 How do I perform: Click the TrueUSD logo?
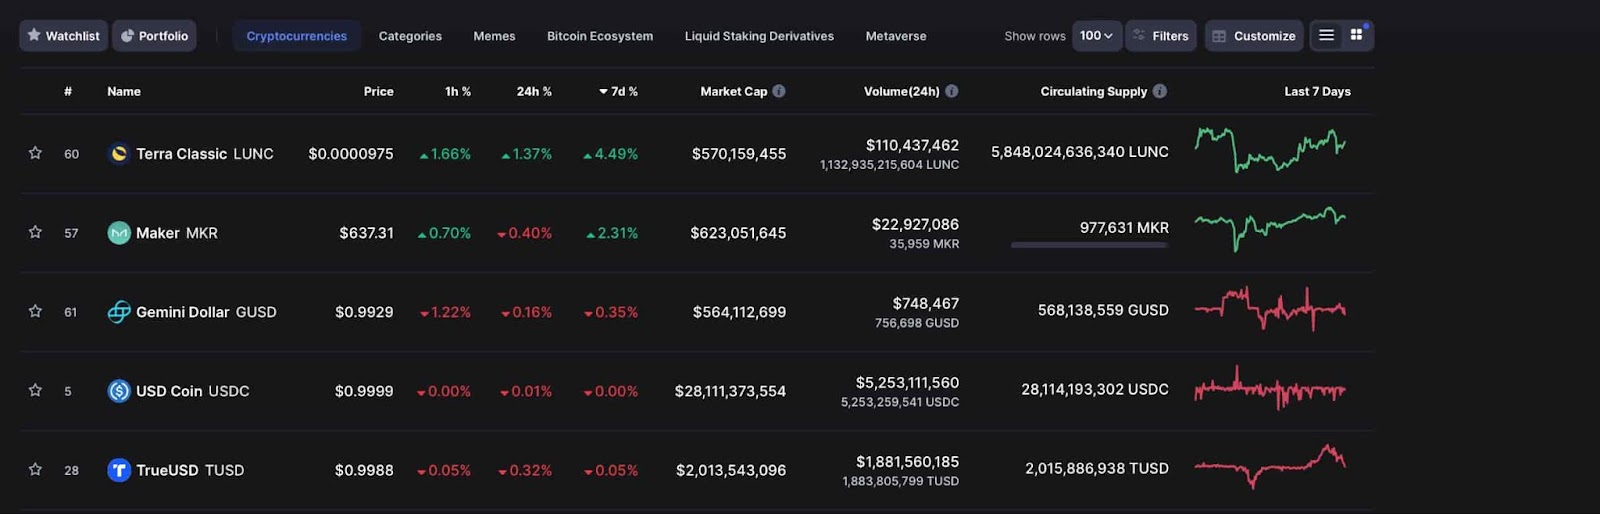119,469
